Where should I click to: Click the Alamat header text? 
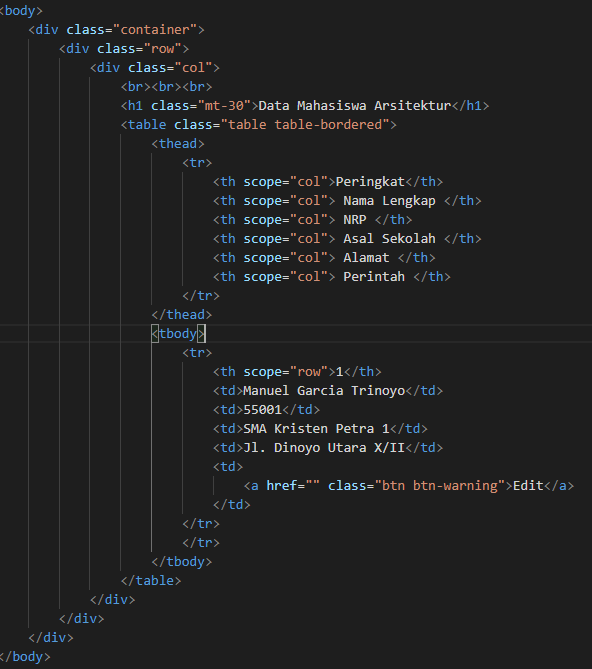[x=366, y=258]
